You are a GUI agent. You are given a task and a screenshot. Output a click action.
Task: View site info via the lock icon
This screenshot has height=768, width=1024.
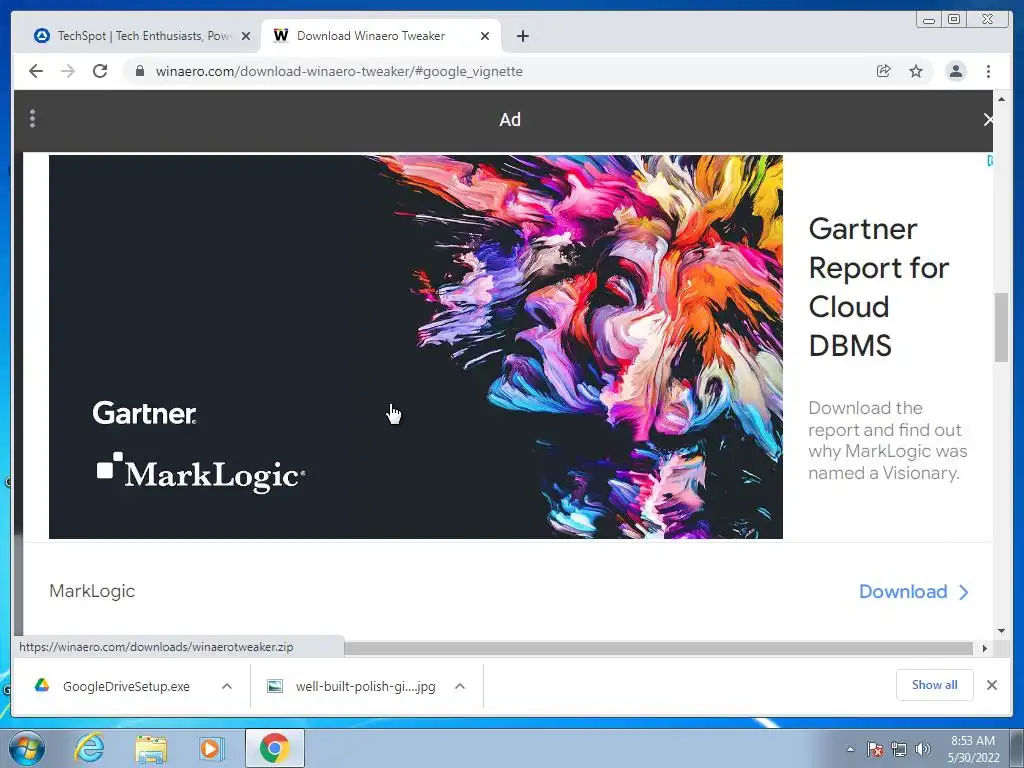(x=140, y=71)
